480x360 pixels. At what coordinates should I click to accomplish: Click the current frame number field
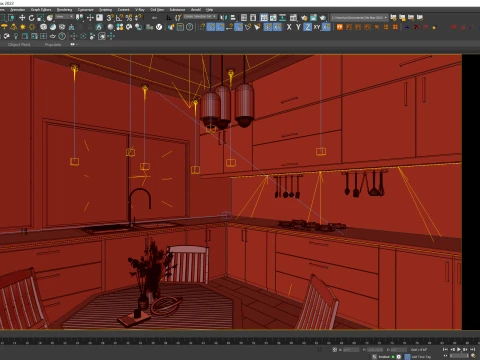(x=459, y=356)
